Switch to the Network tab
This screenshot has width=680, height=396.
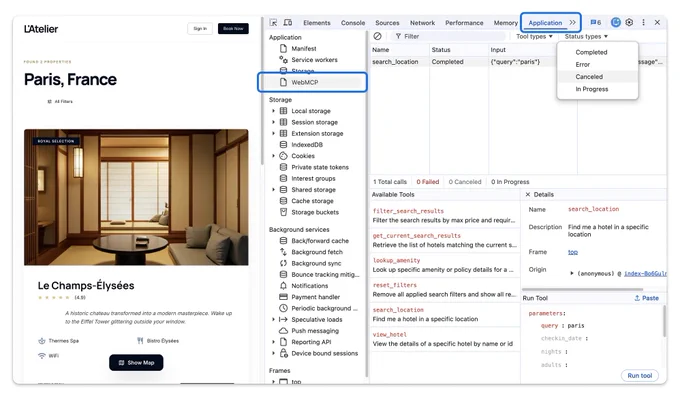click(x=422, y=23)
